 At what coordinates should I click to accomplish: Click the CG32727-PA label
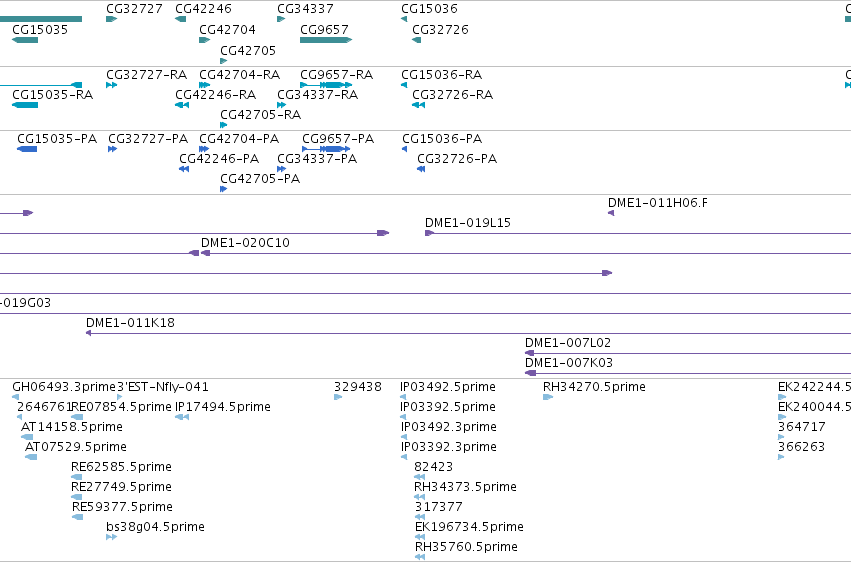148,138
